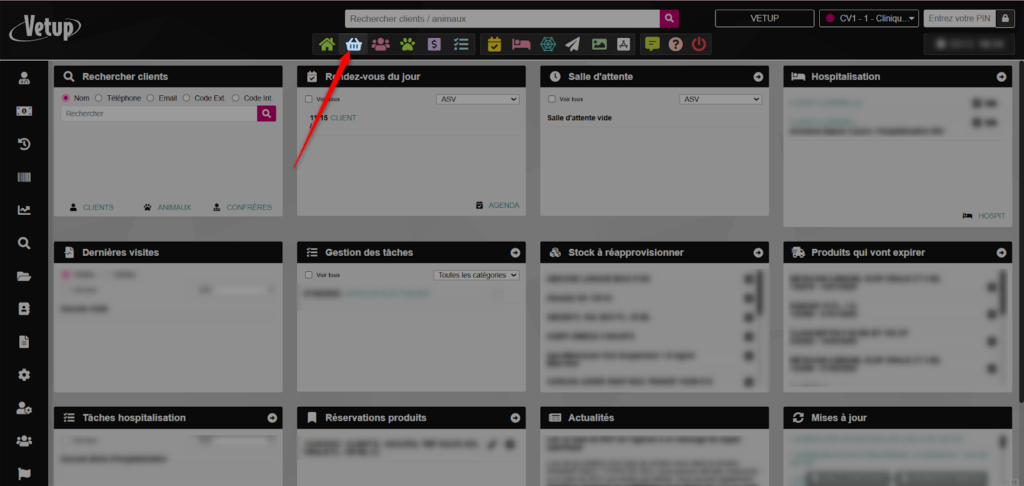Tick Voir tous in Gestion des tâches
The image size is (1024, 486).
[308, 274]
